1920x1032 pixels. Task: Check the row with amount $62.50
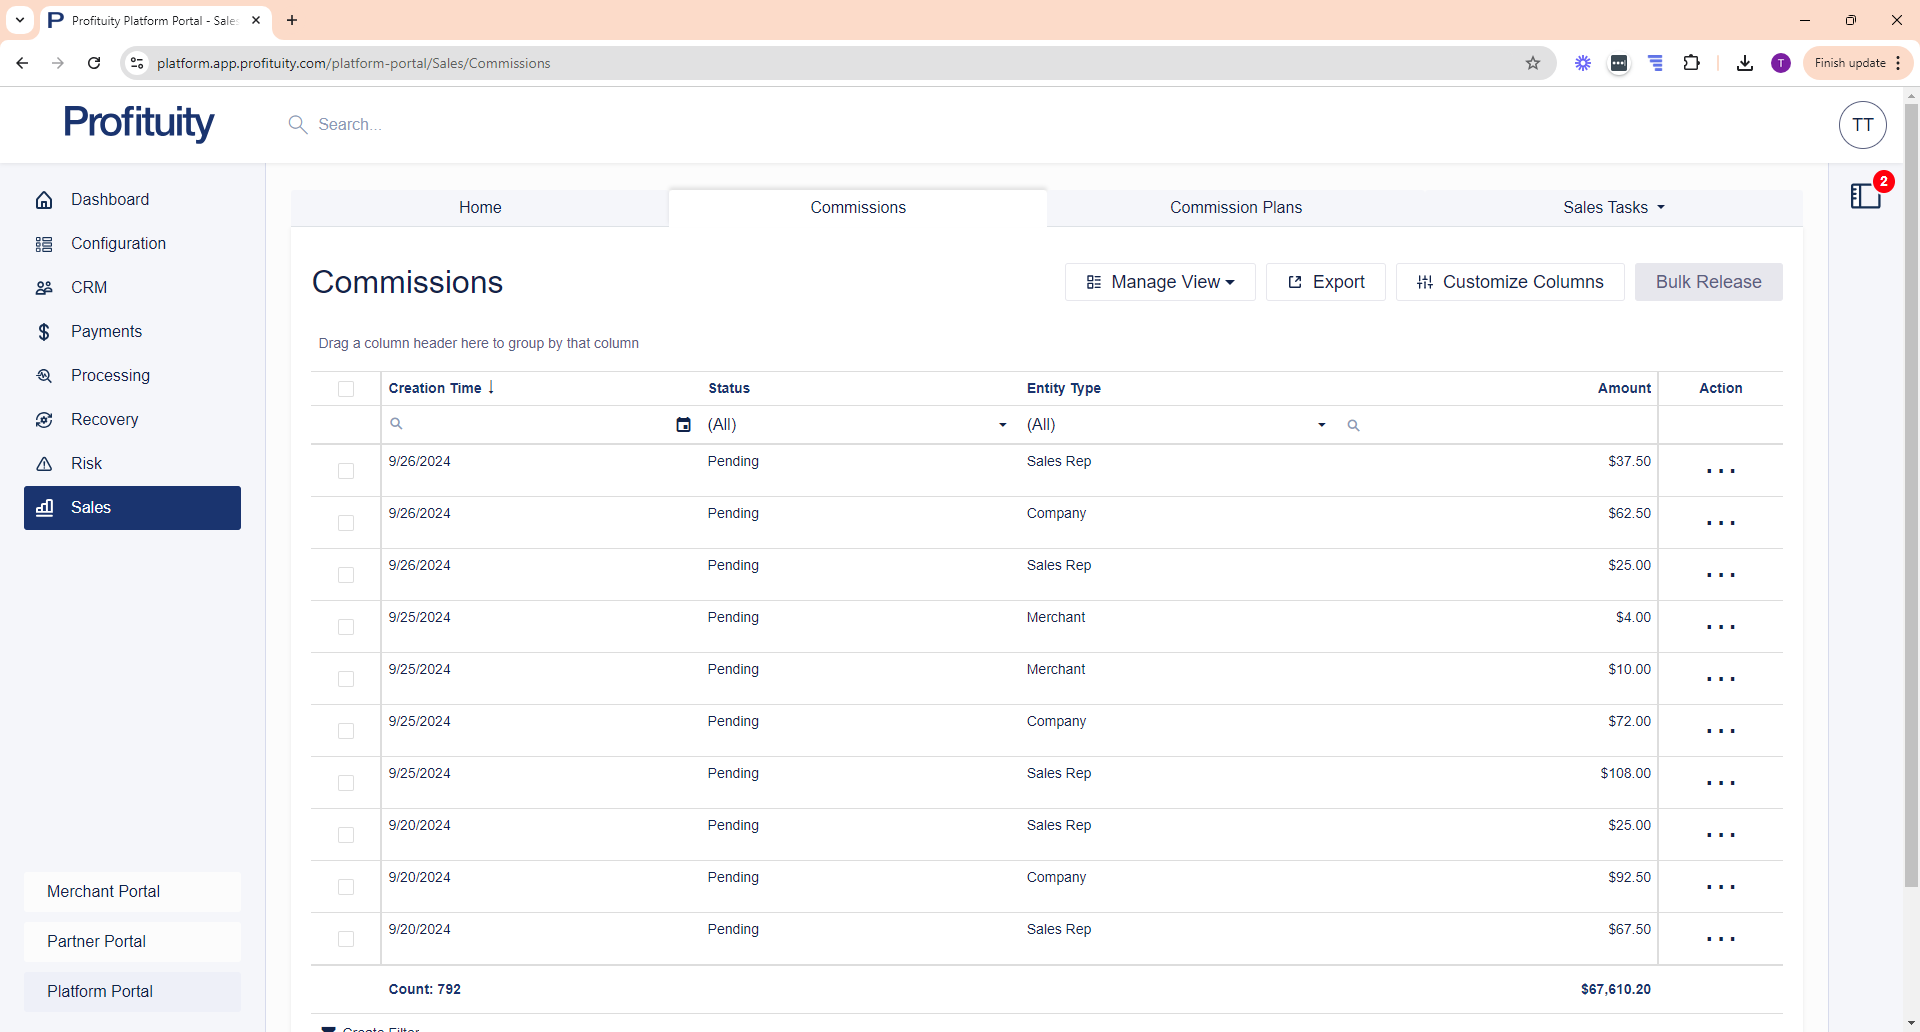[x=346, y=523]
